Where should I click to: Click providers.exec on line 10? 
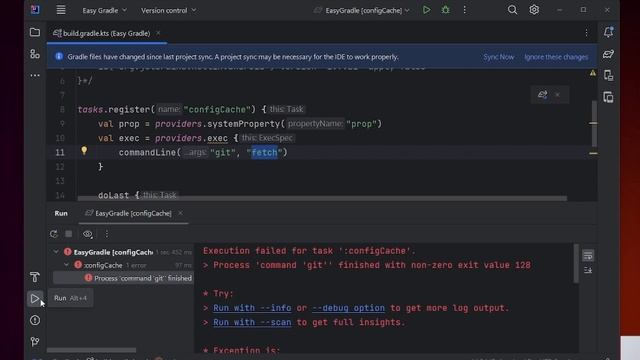pos(191,138)
